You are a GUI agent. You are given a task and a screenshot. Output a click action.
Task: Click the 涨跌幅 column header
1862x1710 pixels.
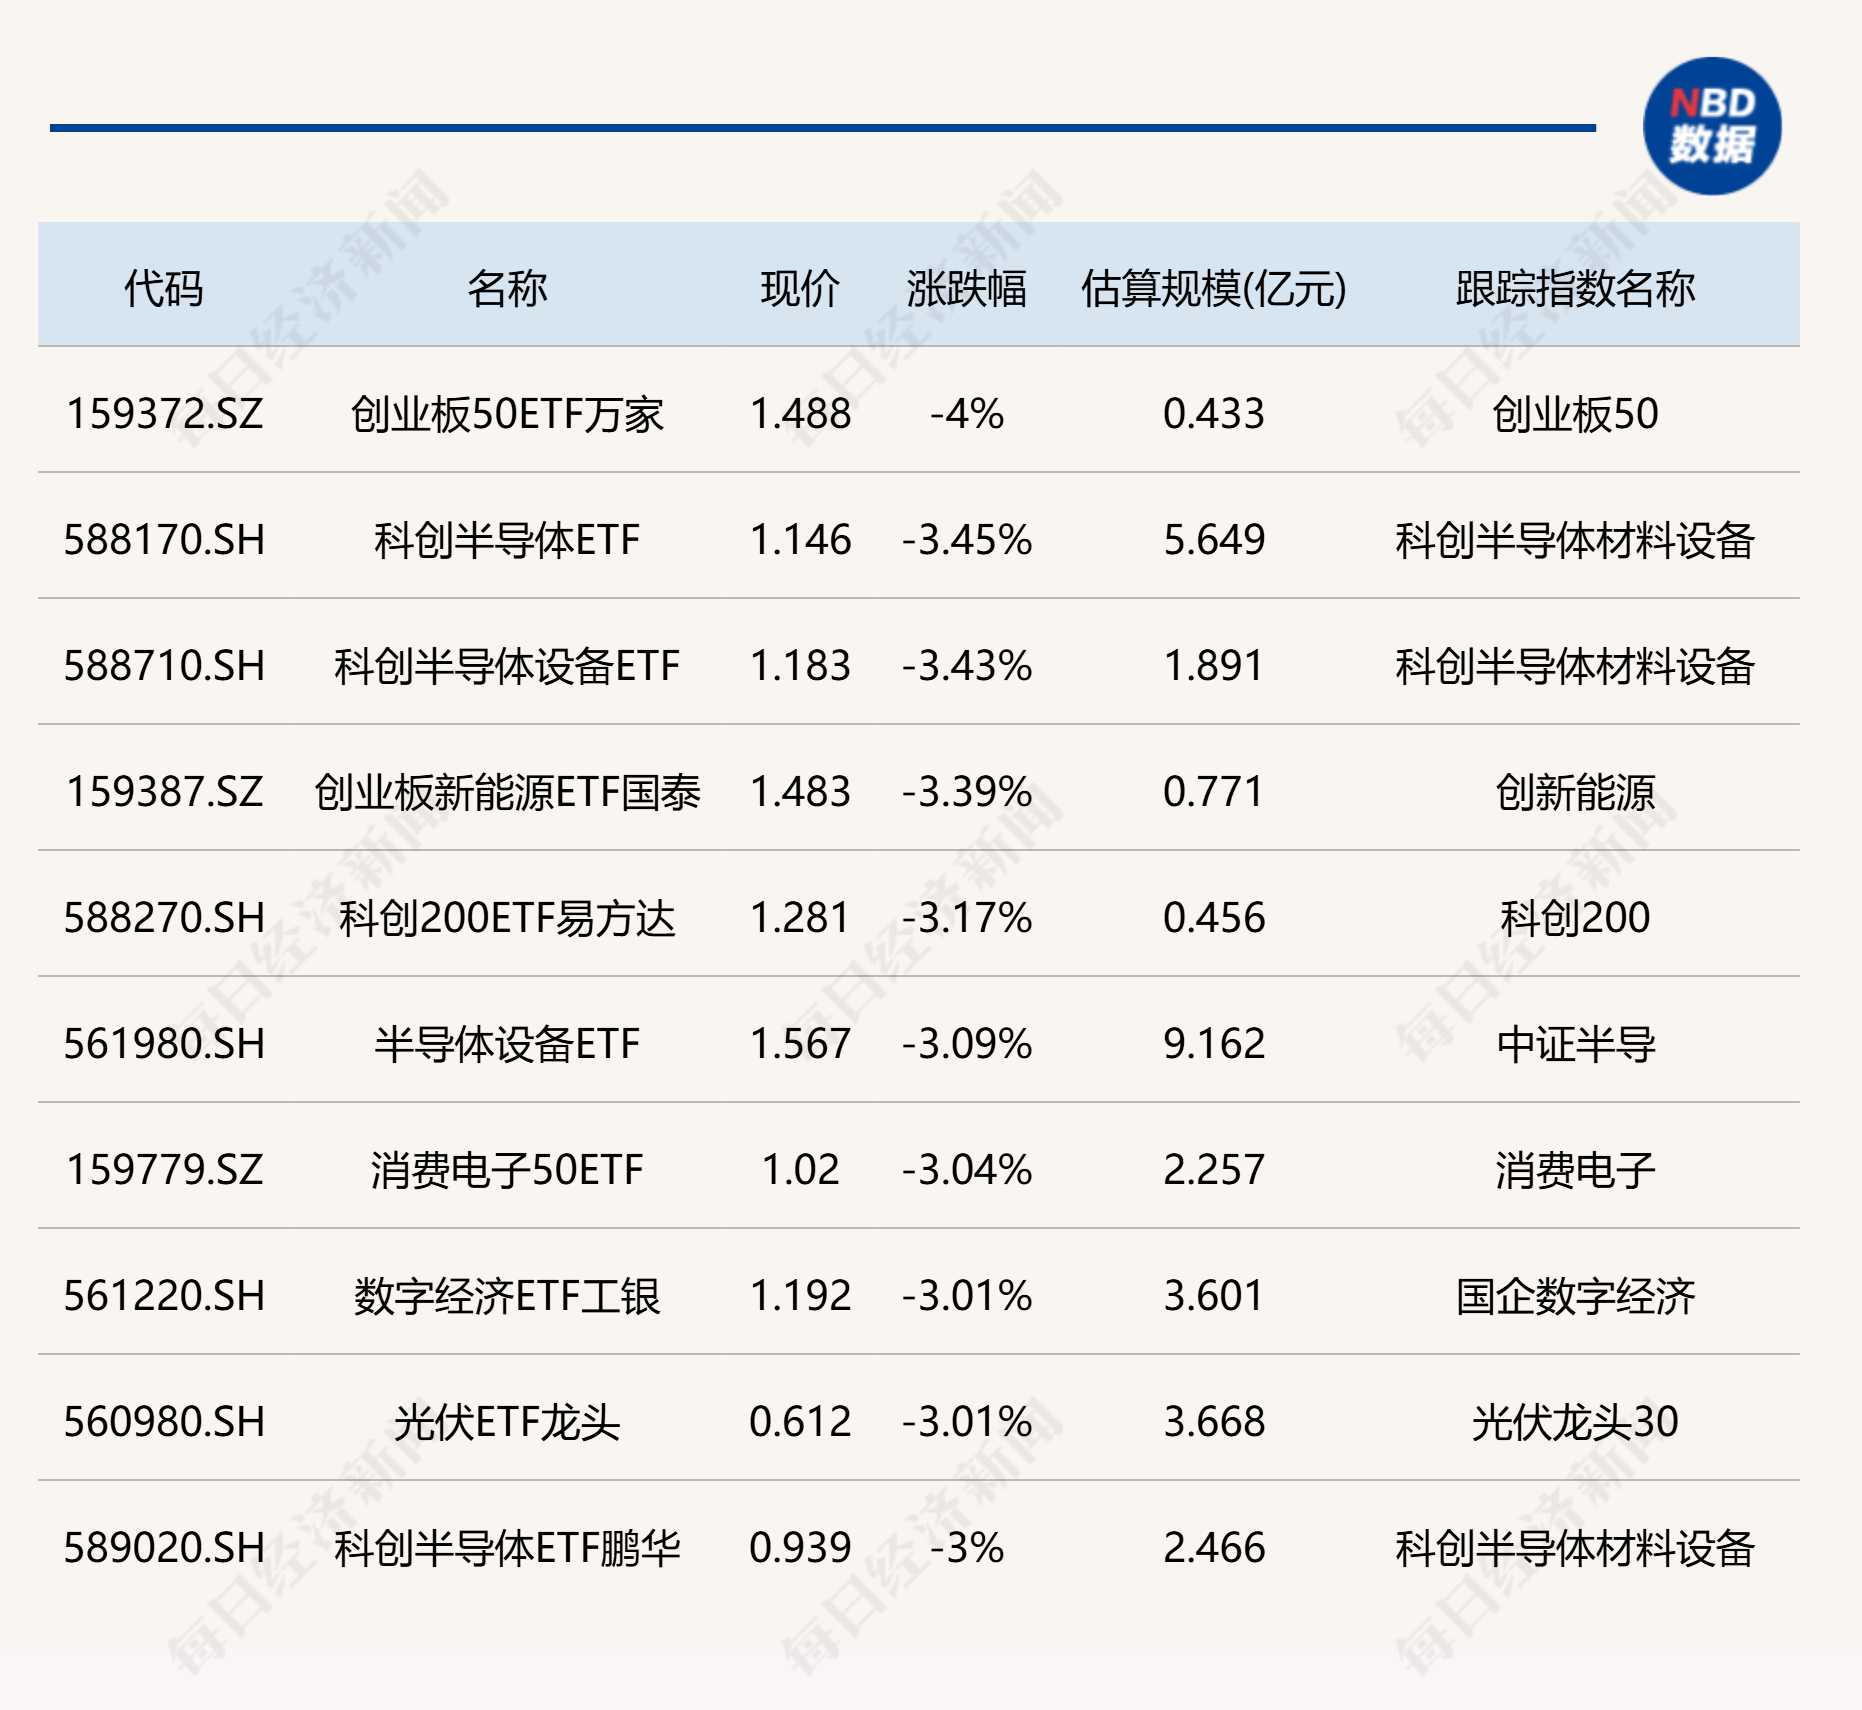click(x=967, y=289)
